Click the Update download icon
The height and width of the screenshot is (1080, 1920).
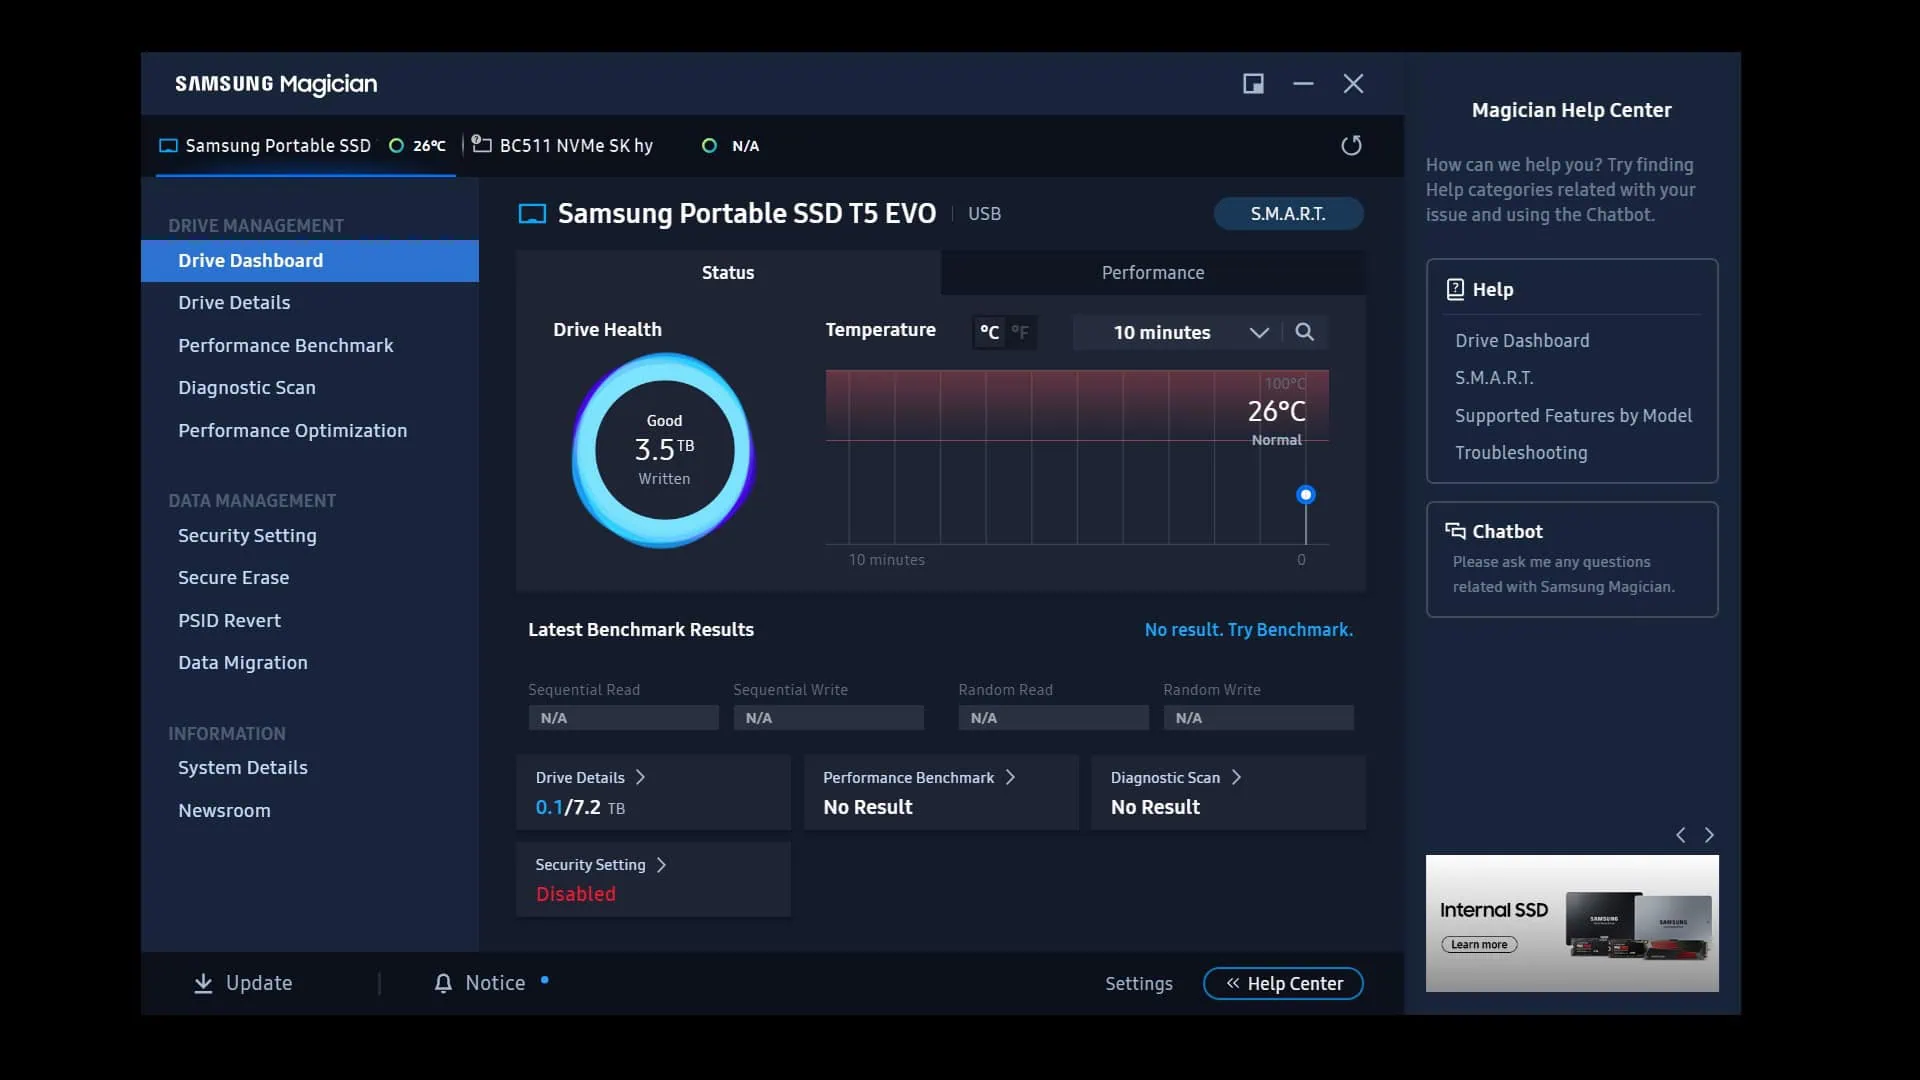[203, 983]
